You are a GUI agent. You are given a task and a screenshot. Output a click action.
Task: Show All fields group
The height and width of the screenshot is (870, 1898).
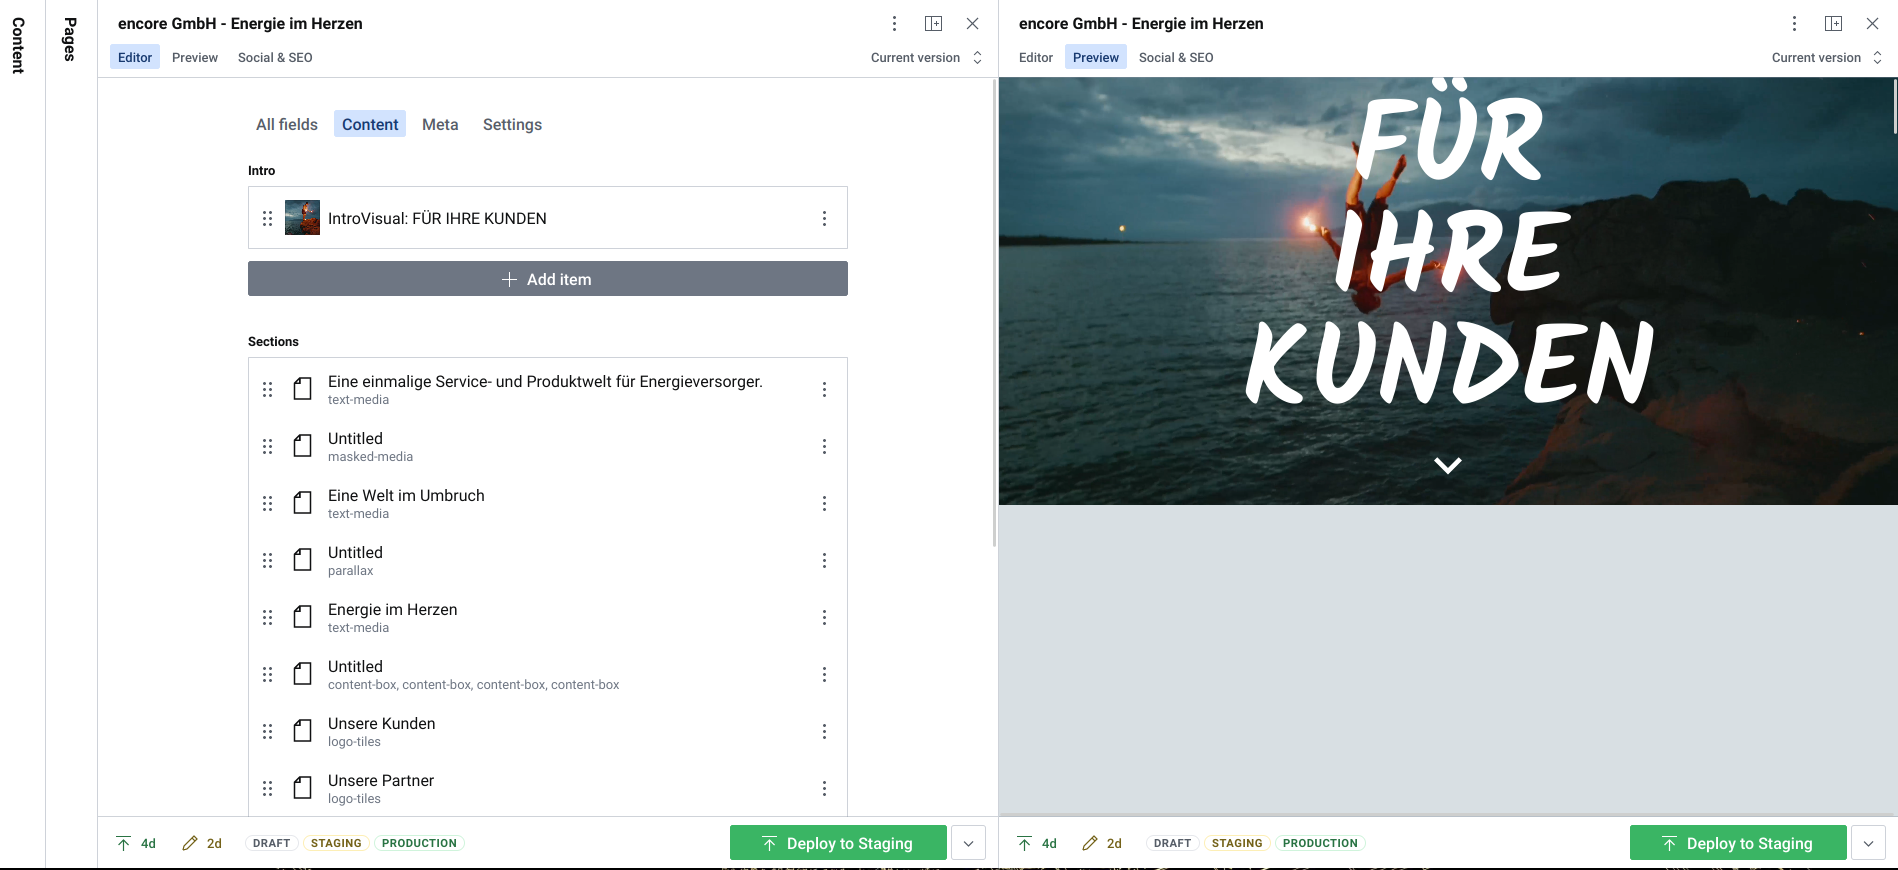click(x=287, y=124)
